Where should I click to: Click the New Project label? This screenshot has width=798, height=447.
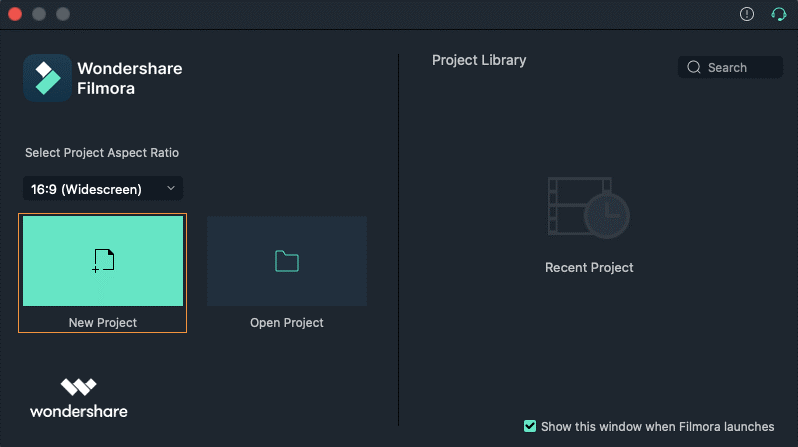103,322
